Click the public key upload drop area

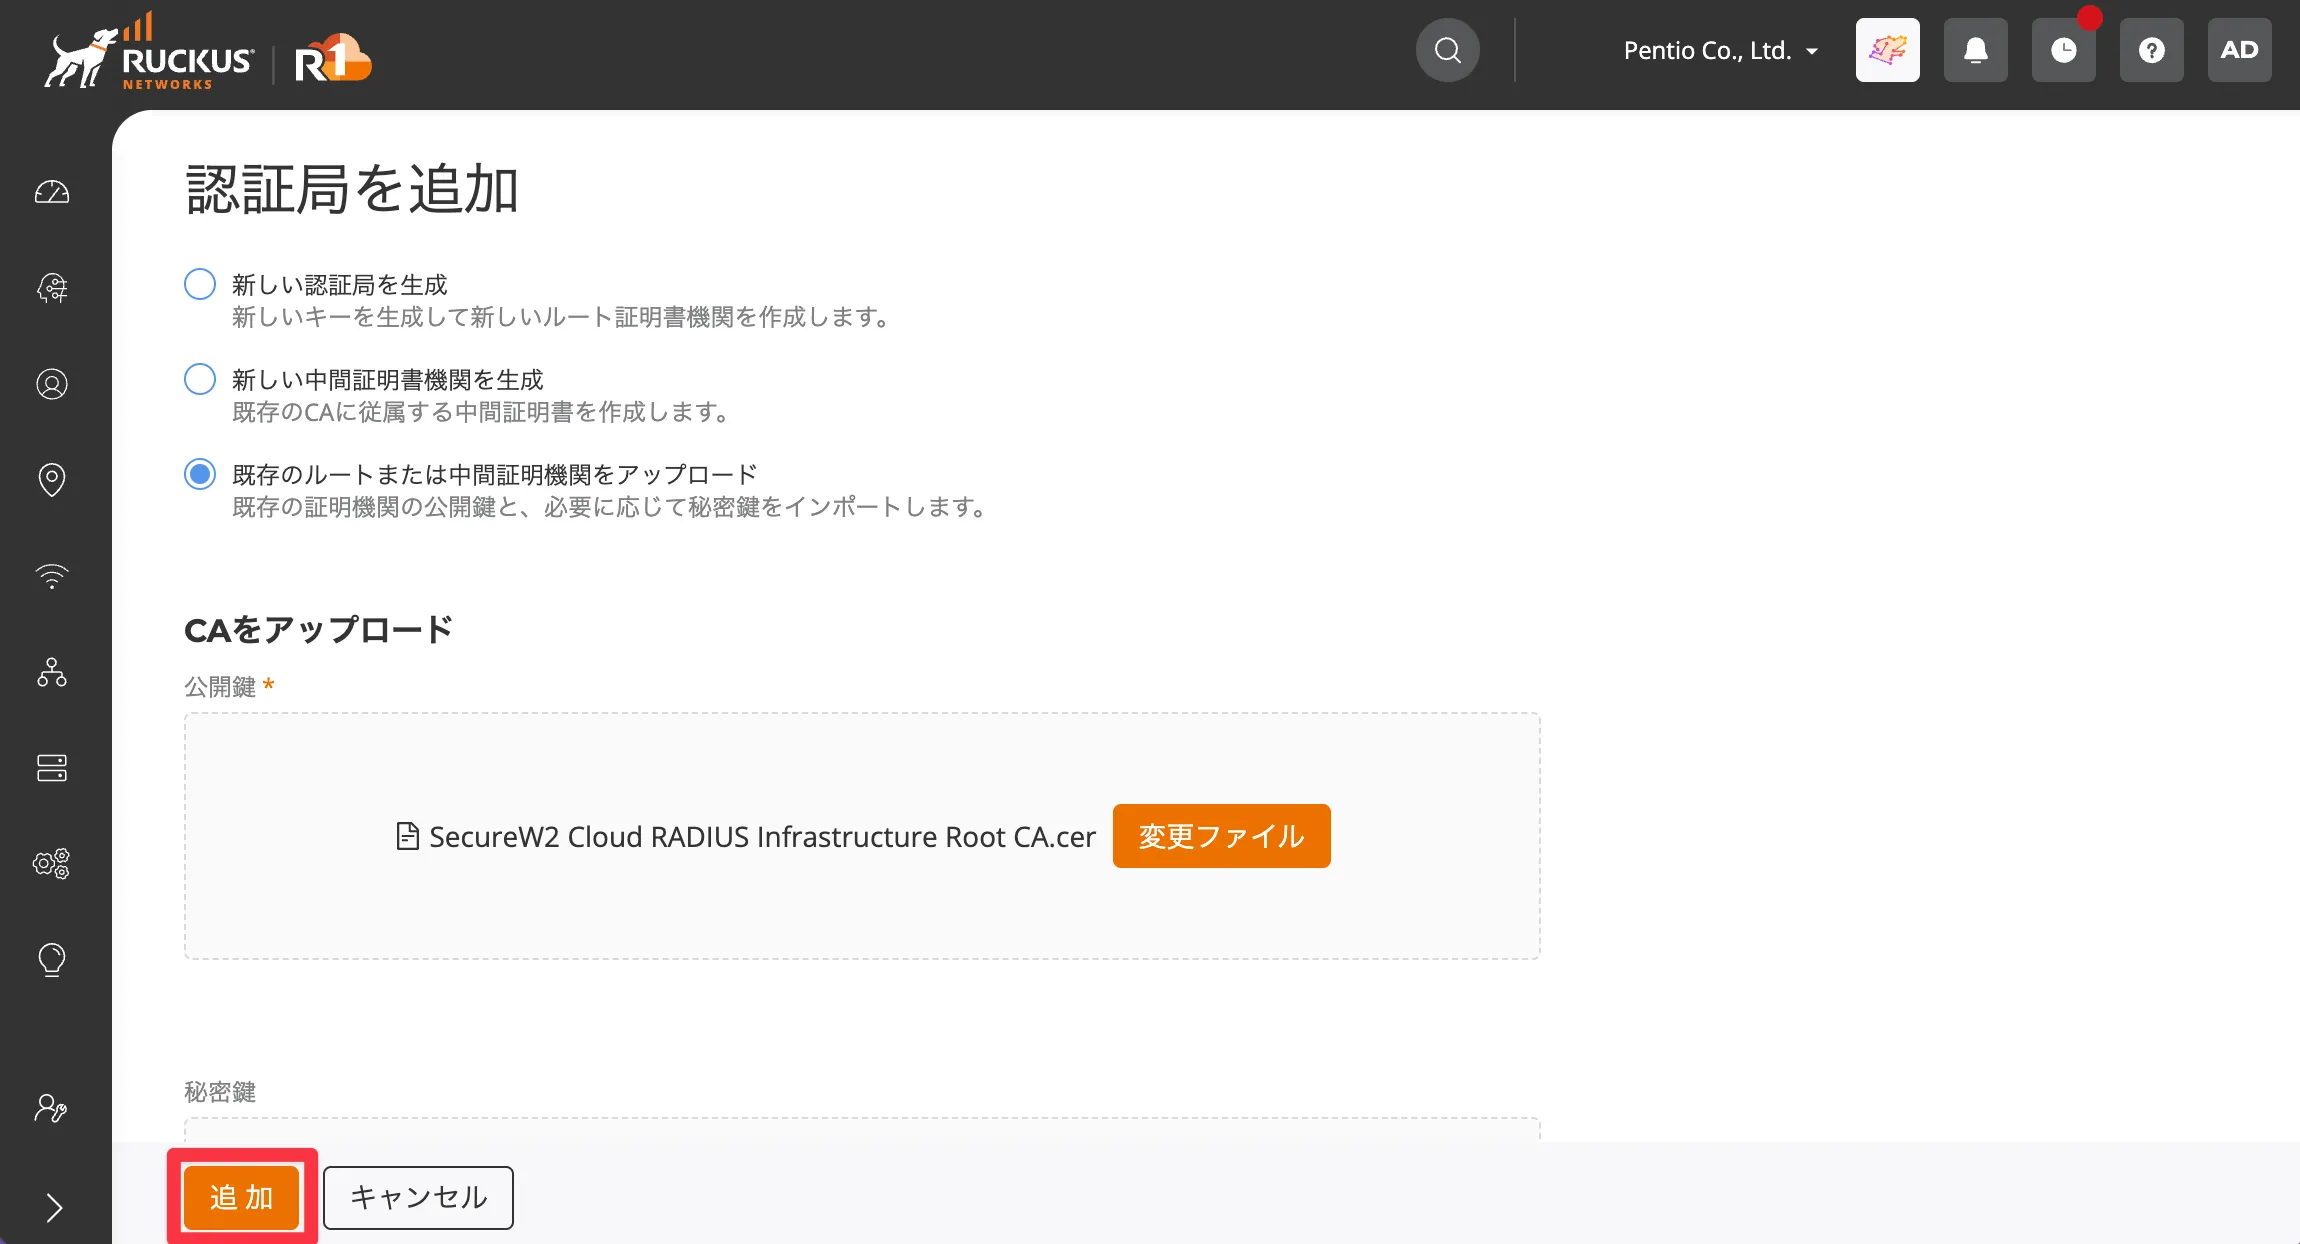(862, 836)
